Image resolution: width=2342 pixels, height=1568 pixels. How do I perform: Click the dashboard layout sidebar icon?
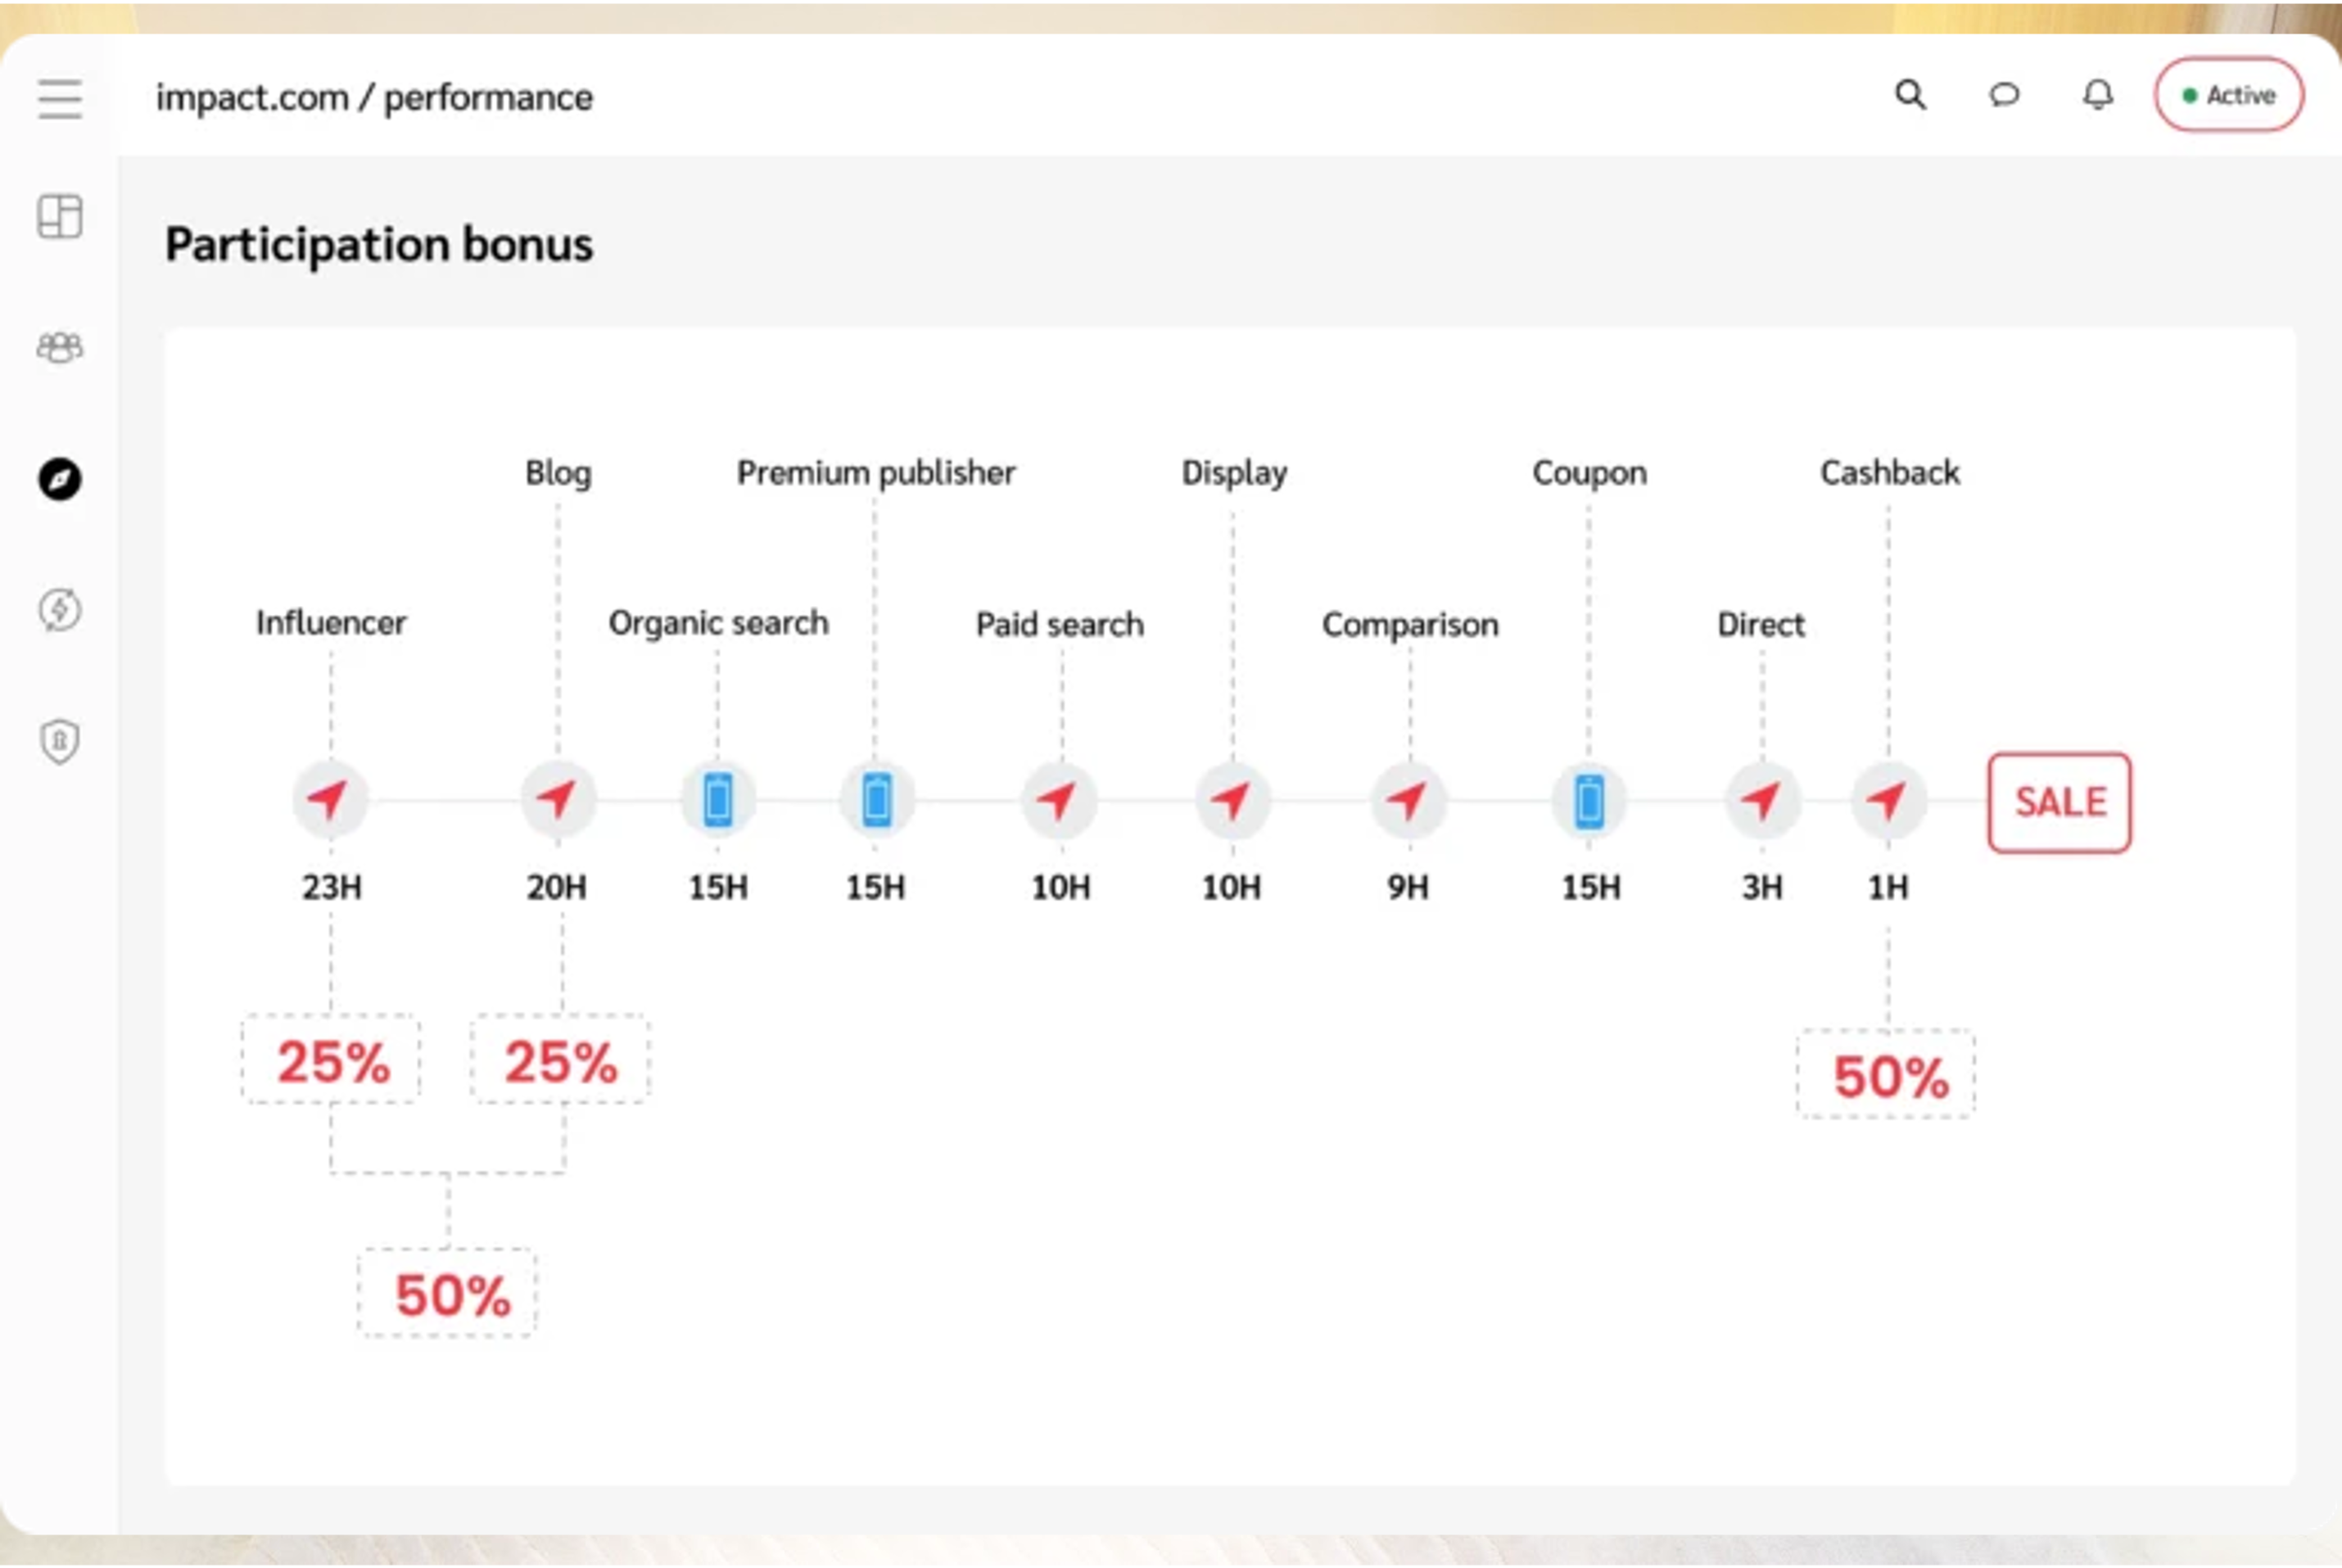click(x=60, y=216)
